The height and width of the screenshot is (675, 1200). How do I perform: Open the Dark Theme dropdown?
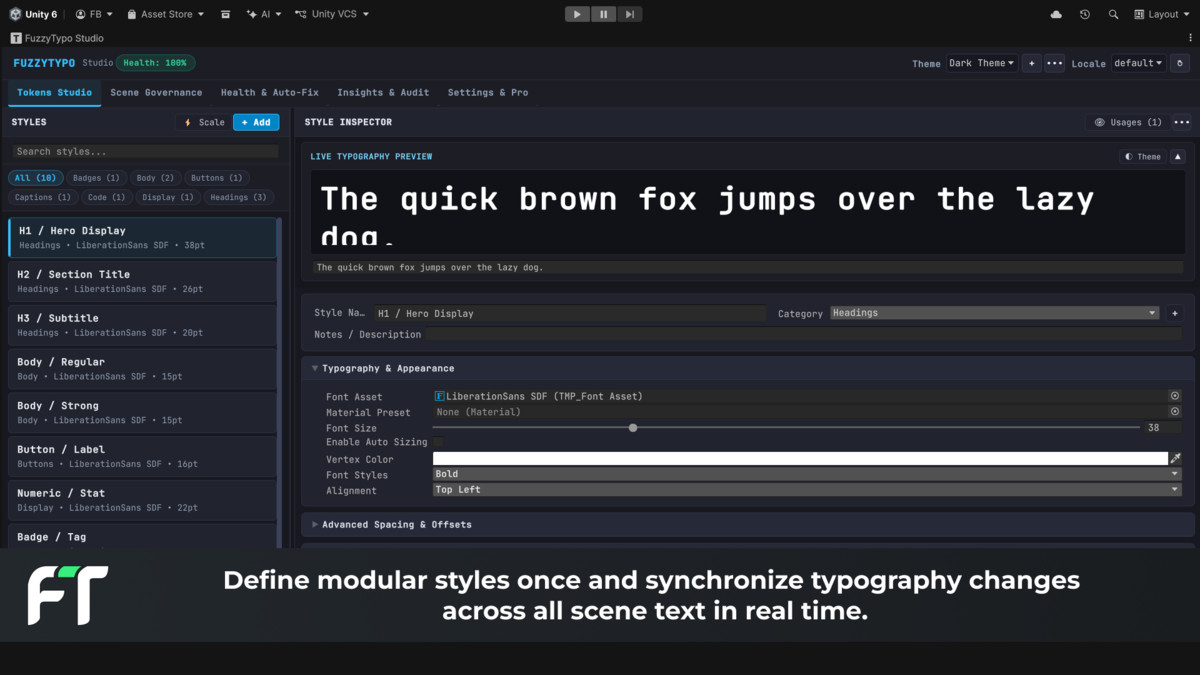point(982,63)
